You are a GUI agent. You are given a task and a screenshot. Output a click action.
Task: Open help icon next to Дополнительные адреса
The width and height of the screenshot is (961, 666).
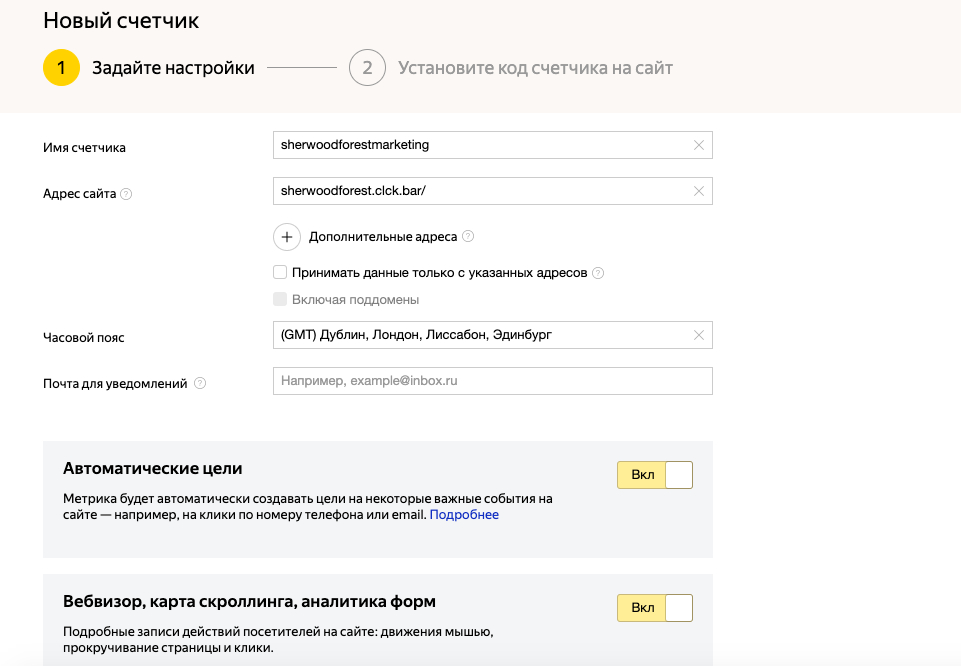coord(468,237)
